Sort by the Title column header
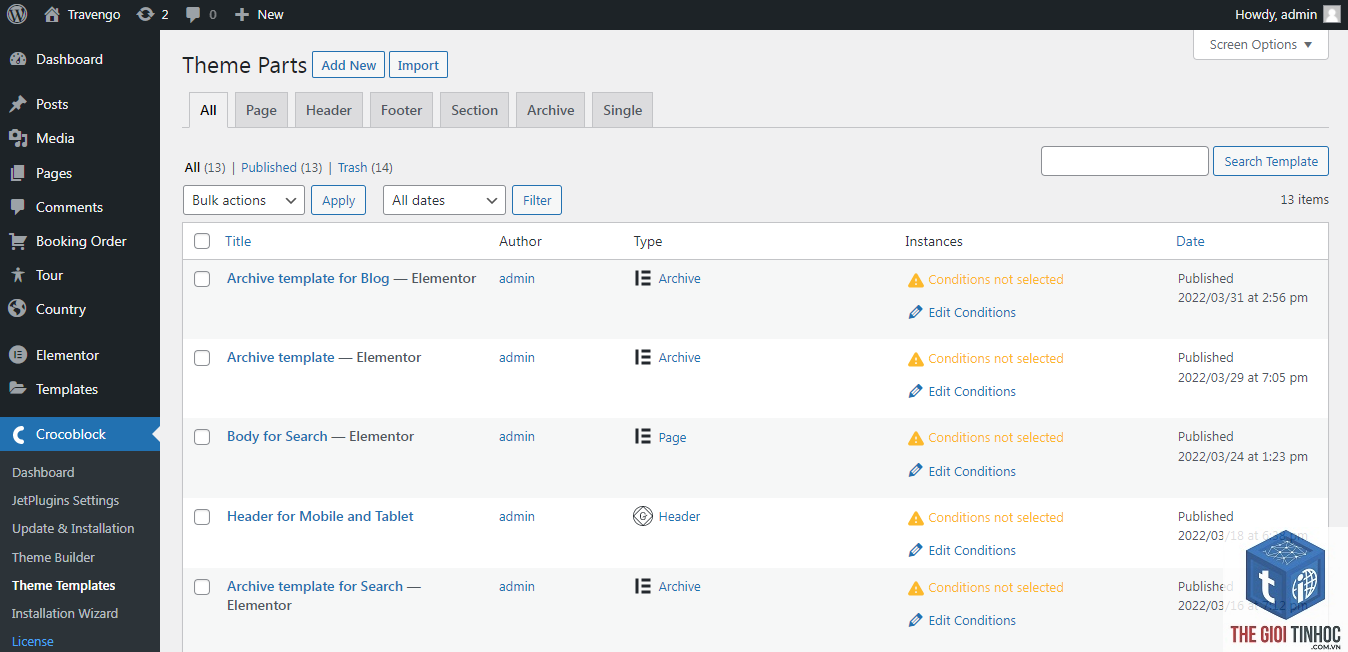The image size is (1348, 652). [238, 241]
